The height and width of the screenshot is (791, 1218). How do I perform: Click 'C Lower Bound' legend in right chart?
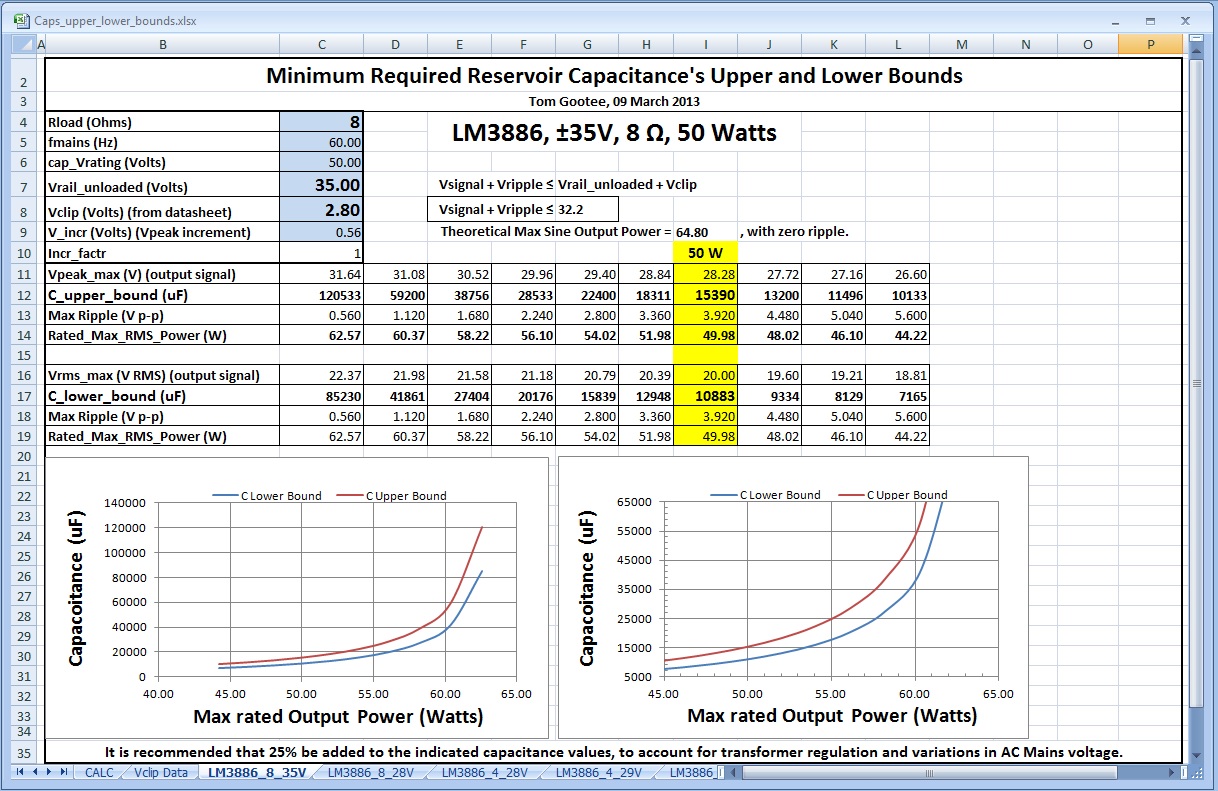766,495
